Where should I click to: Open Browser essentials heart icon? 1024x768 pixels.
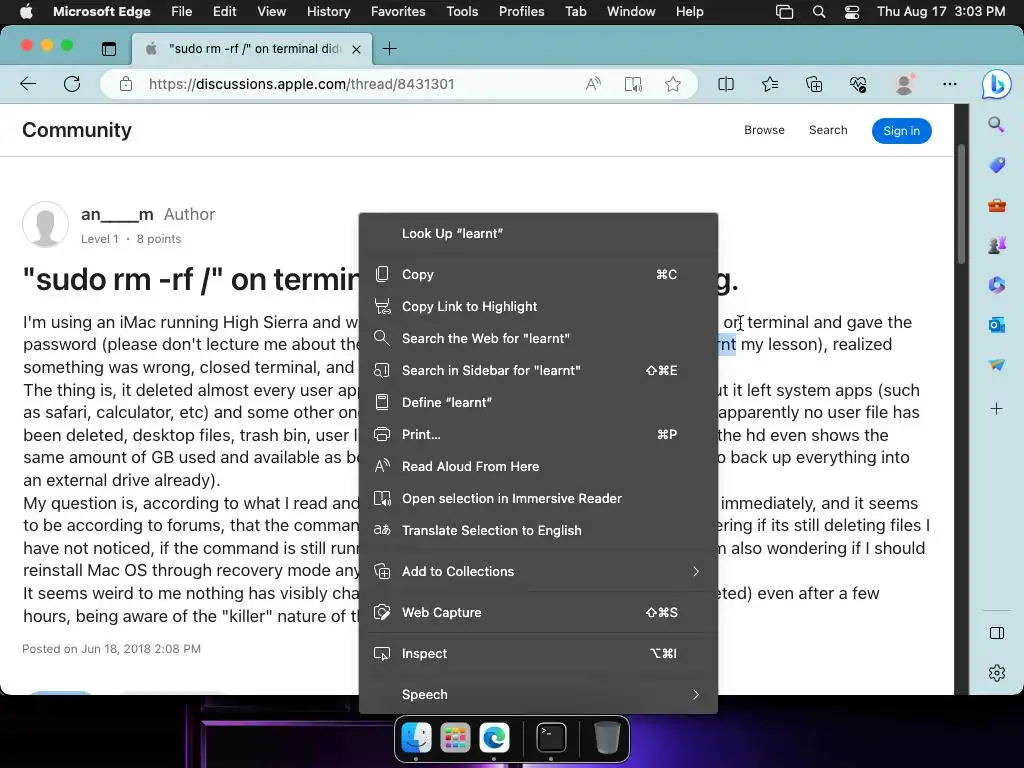(857, 84)
